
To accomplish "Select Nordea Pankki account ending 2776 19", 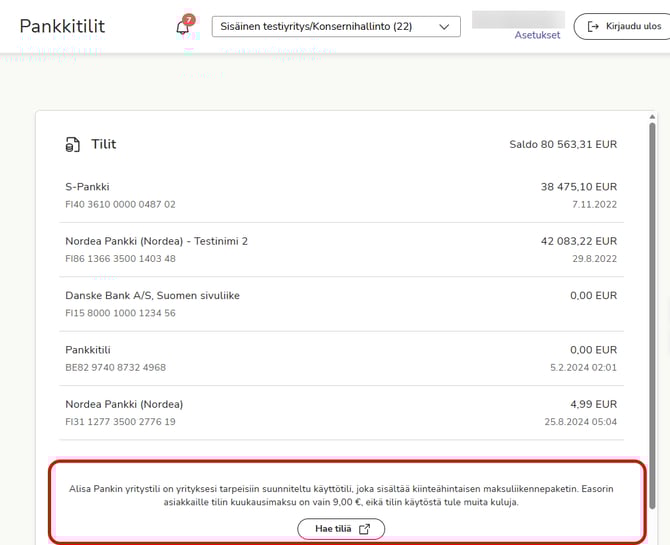I will (340, 412).
